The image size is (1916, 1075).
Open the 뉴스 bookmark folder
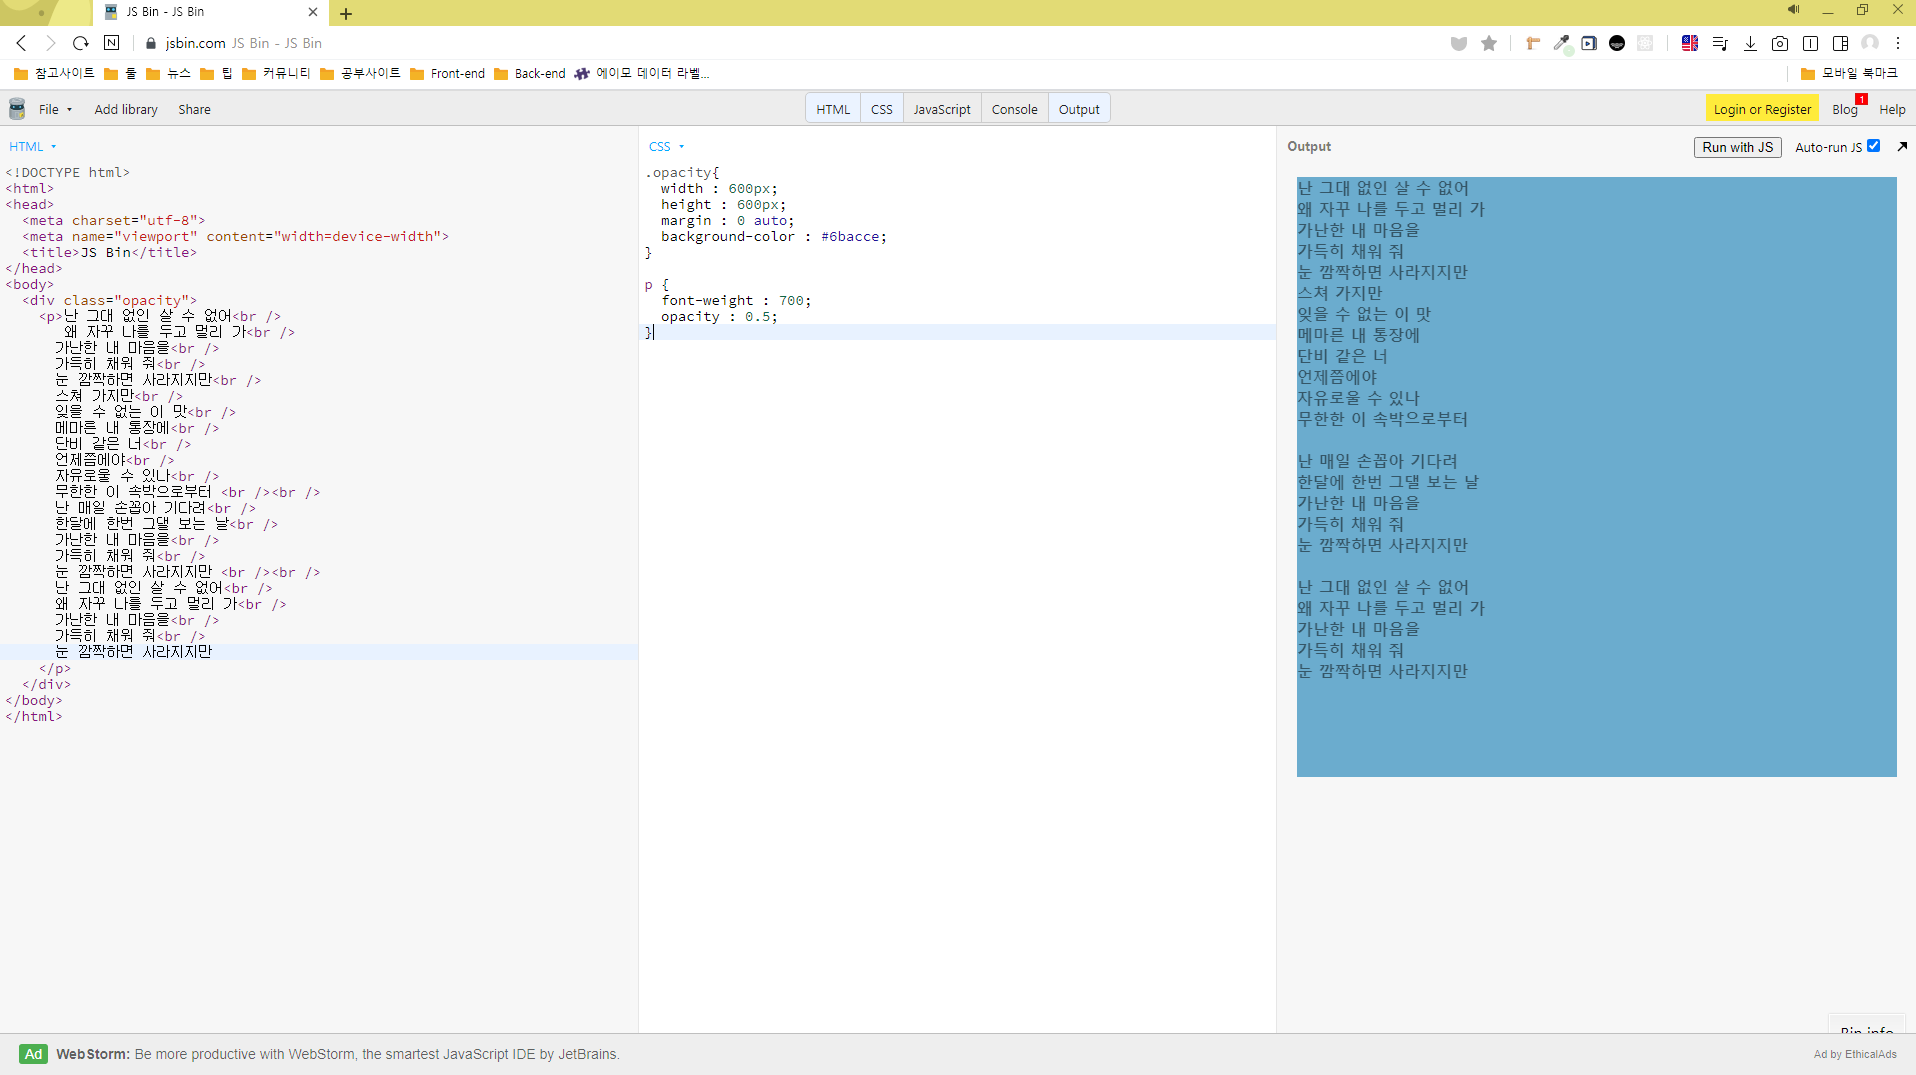point(168,73)
